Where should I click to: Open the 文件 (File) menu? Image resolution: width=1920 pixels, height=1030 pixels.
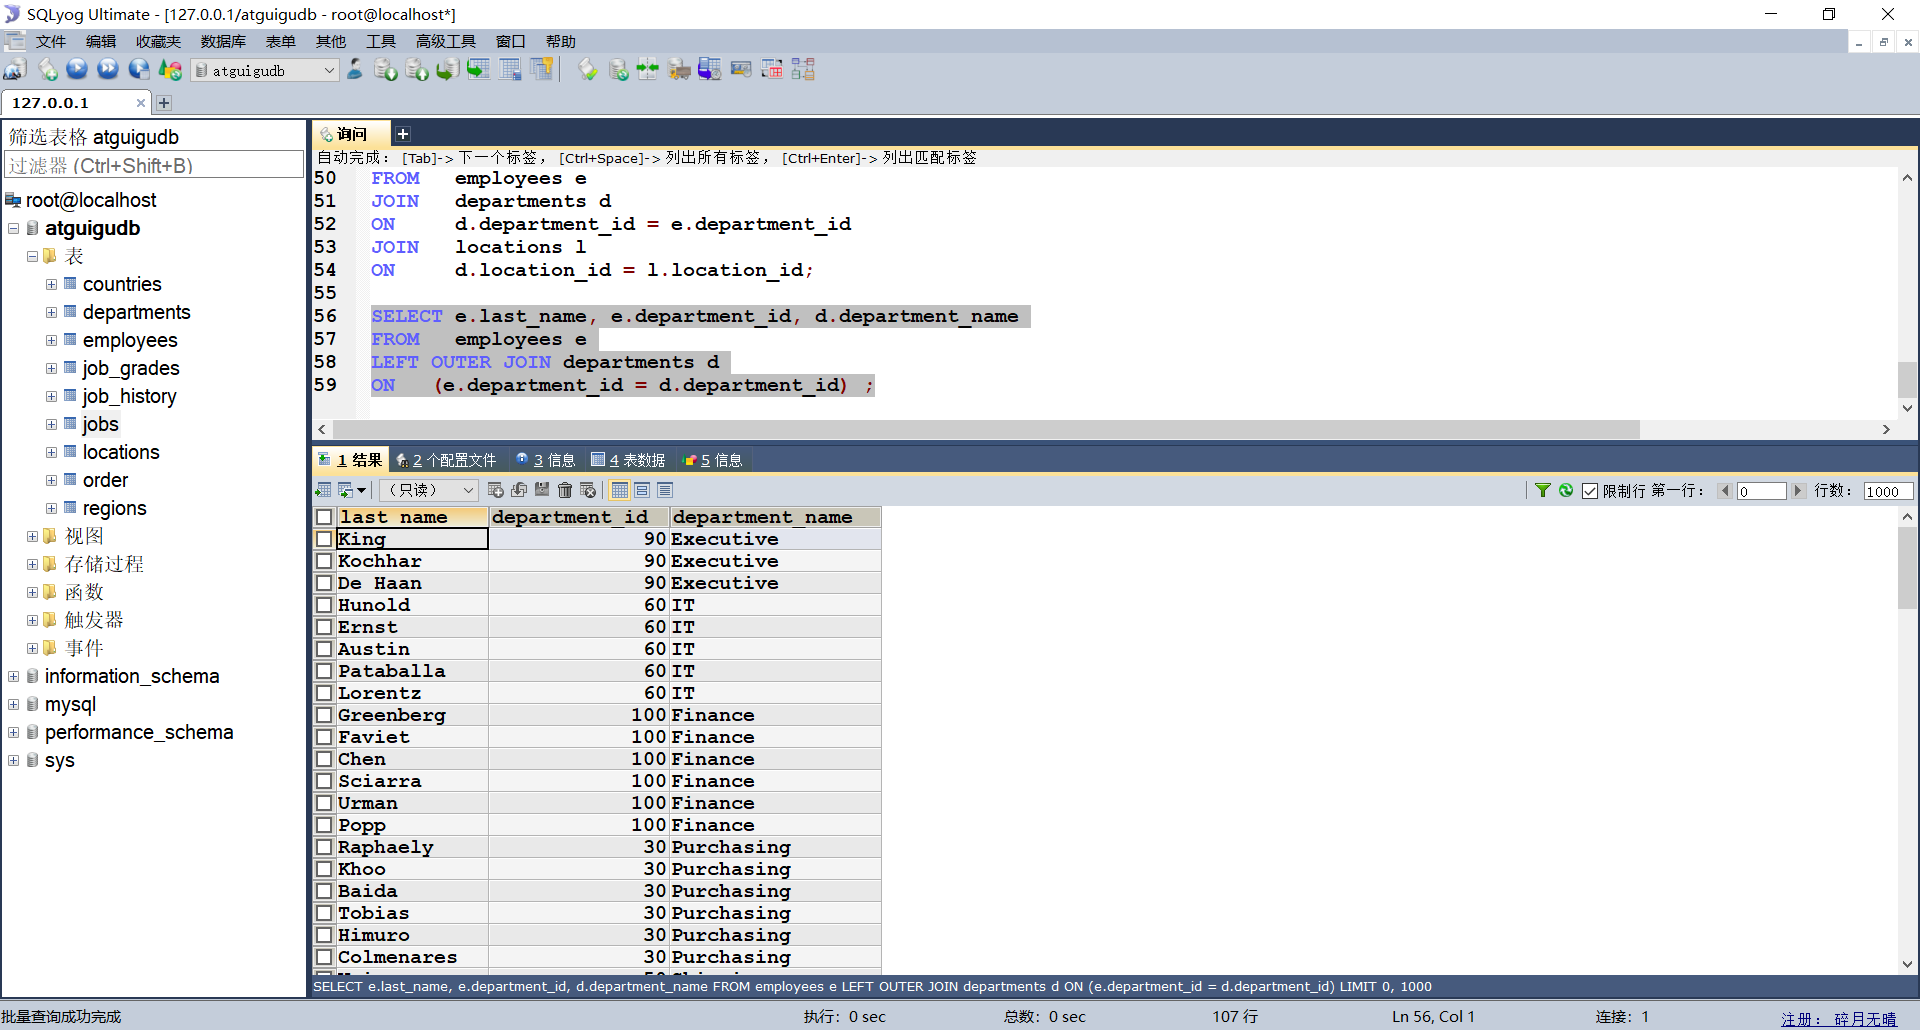[50, 41]
